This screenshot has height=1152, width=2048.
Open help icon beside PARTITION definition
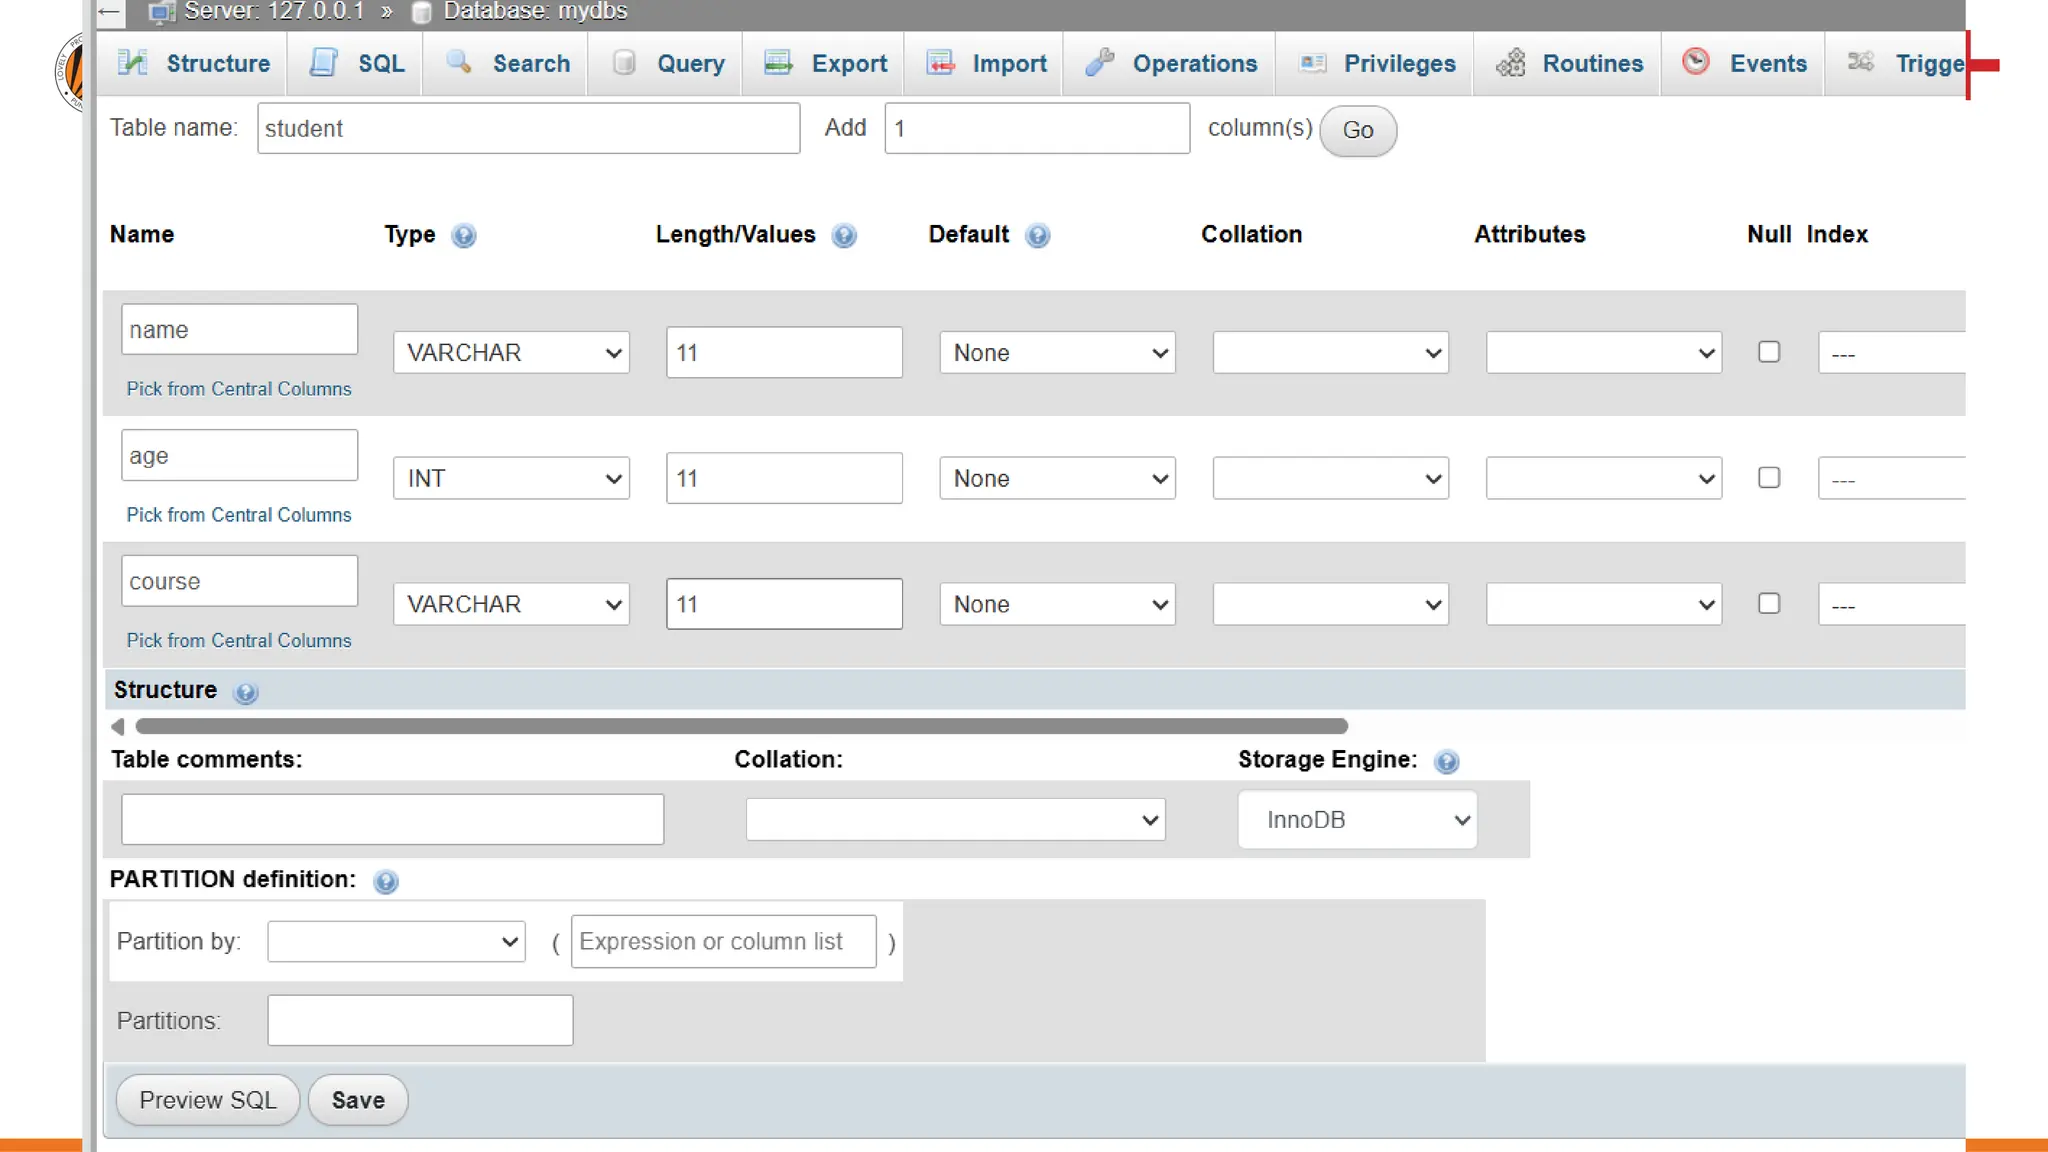[385, 881]
